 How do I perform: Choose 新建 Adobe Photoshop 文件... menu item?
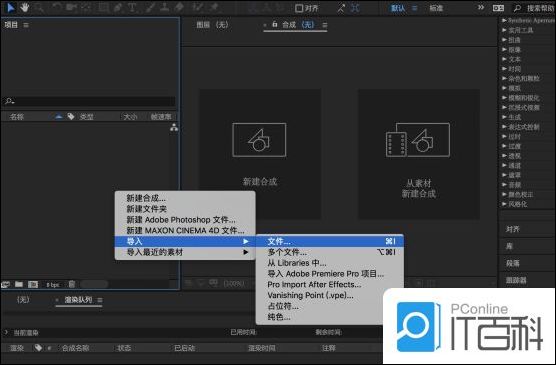pyautogui.click(x=185, y=220)
